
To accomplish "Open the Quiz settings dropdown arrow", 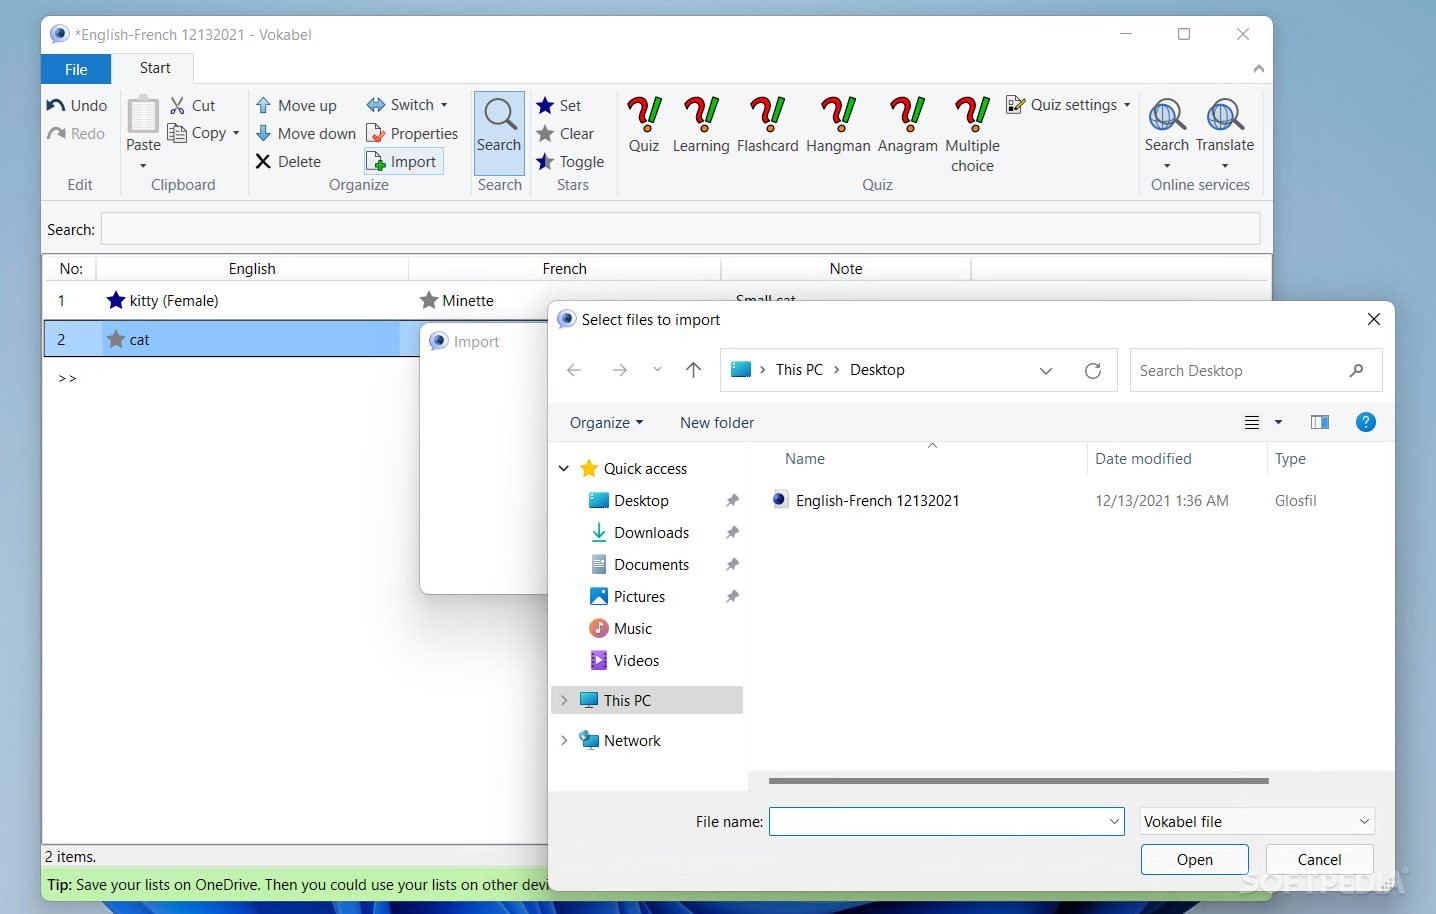I will pyautogui.click(x=1127, y=105).
